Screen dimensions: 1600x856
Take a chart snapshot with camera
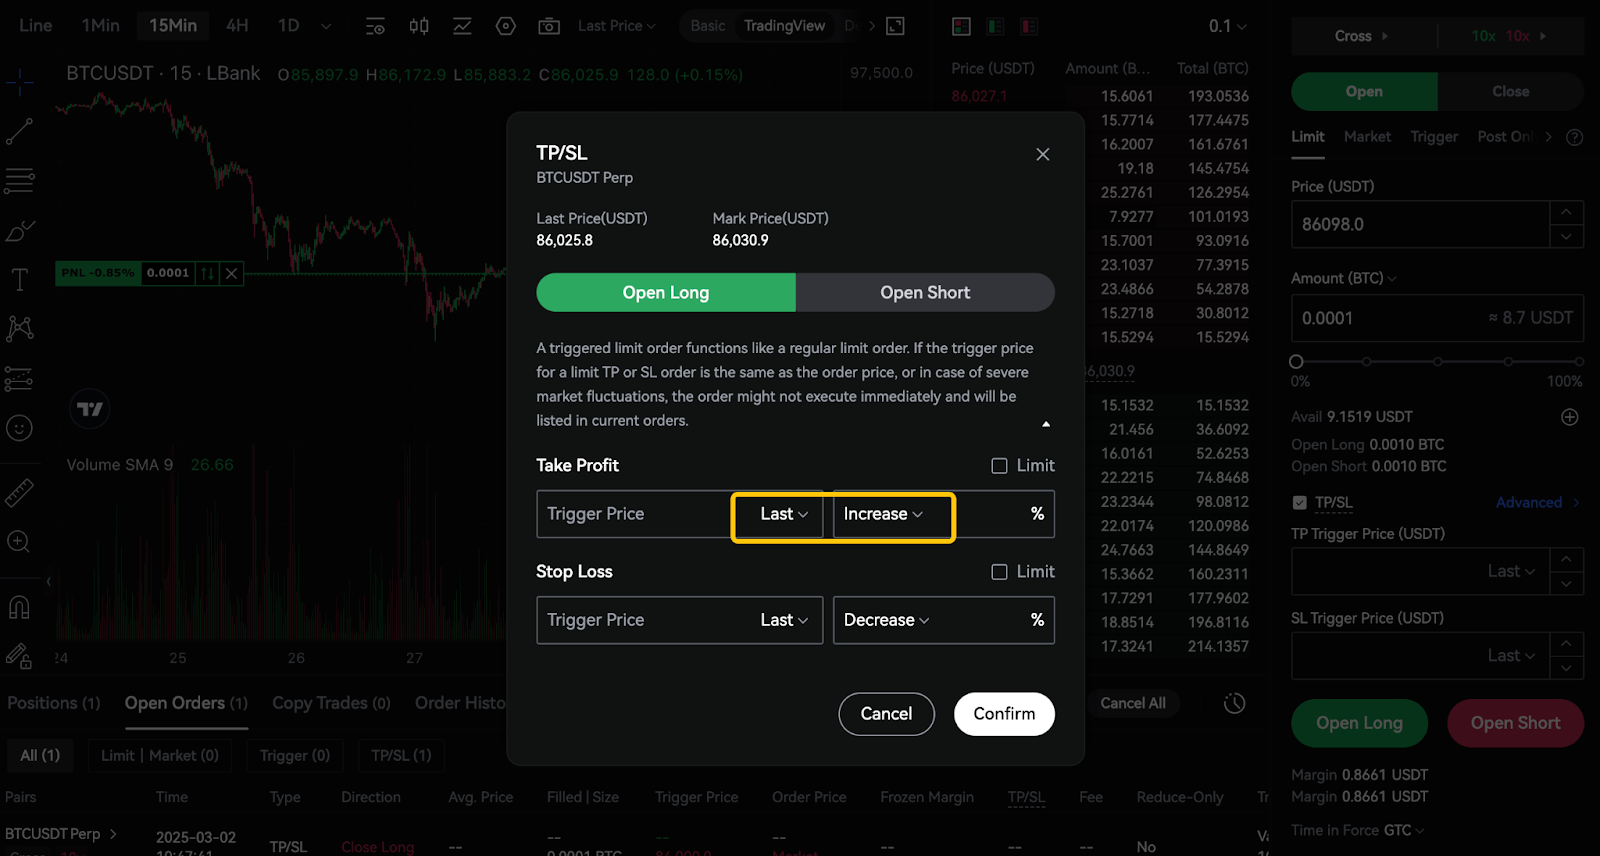point(549,26)
